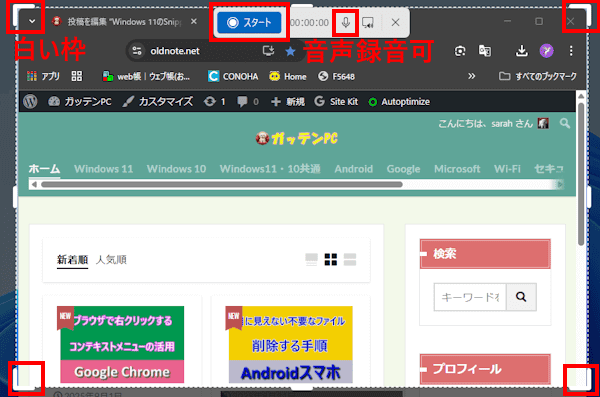Viewport: 600px width, 397px height.
Task: Click the tab groups grid icon in bookmarks bar
Action: coord(77,76)
